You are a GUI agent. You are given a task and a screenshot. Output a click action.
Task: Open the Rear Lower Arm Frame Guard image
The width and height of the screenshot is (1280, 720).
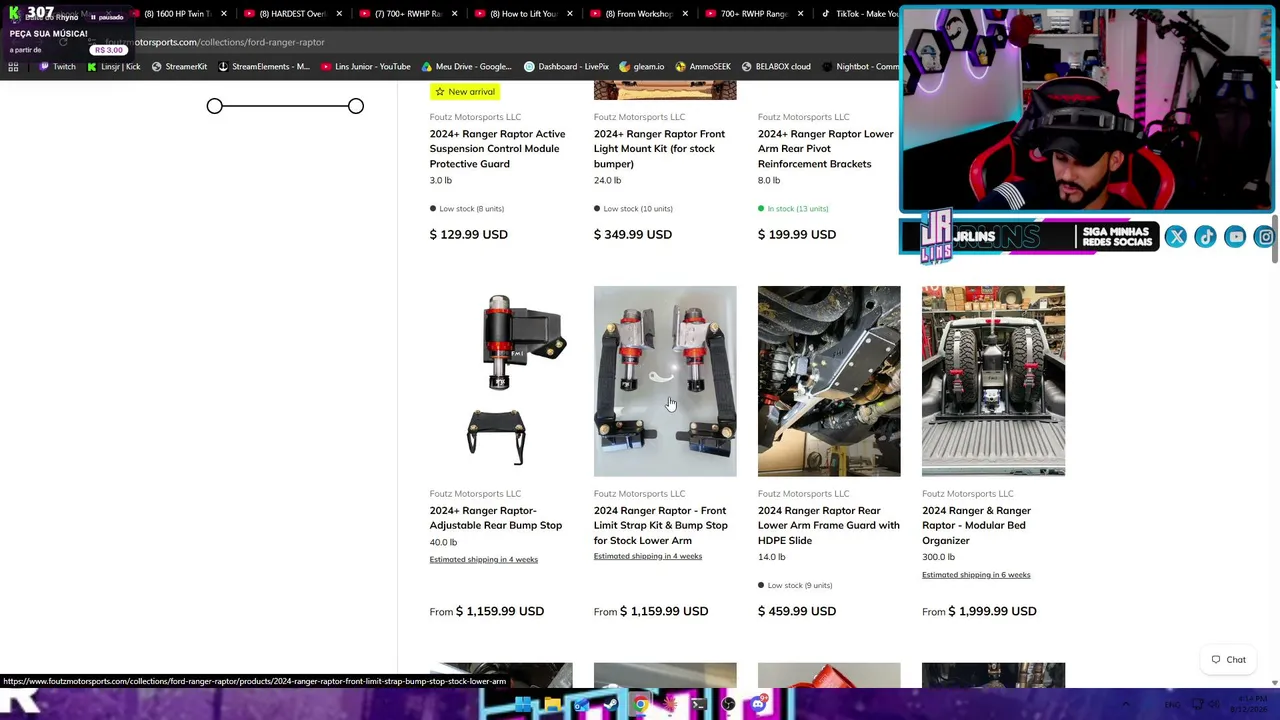click(829, 381)
